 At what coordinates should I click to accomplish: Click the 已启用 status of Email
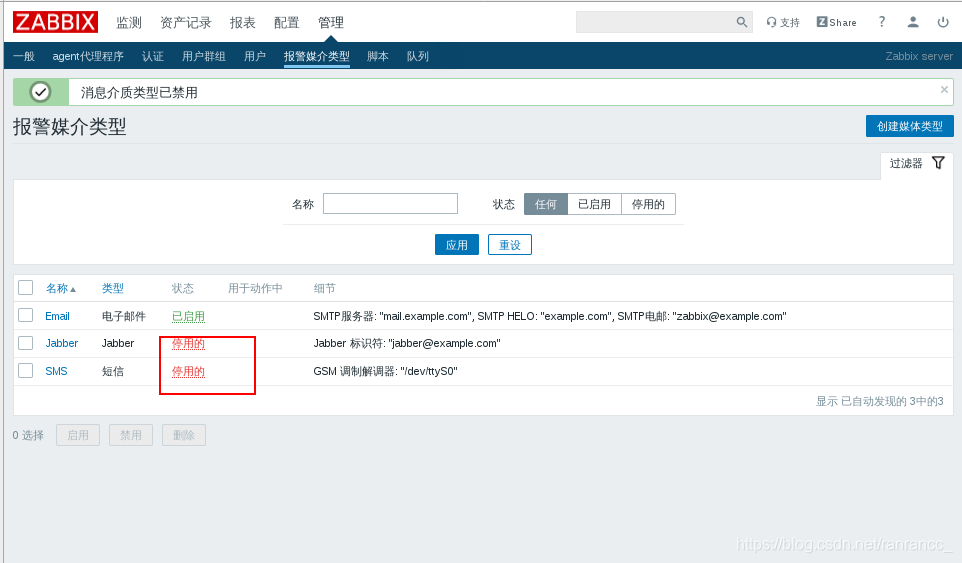(188, 316)
